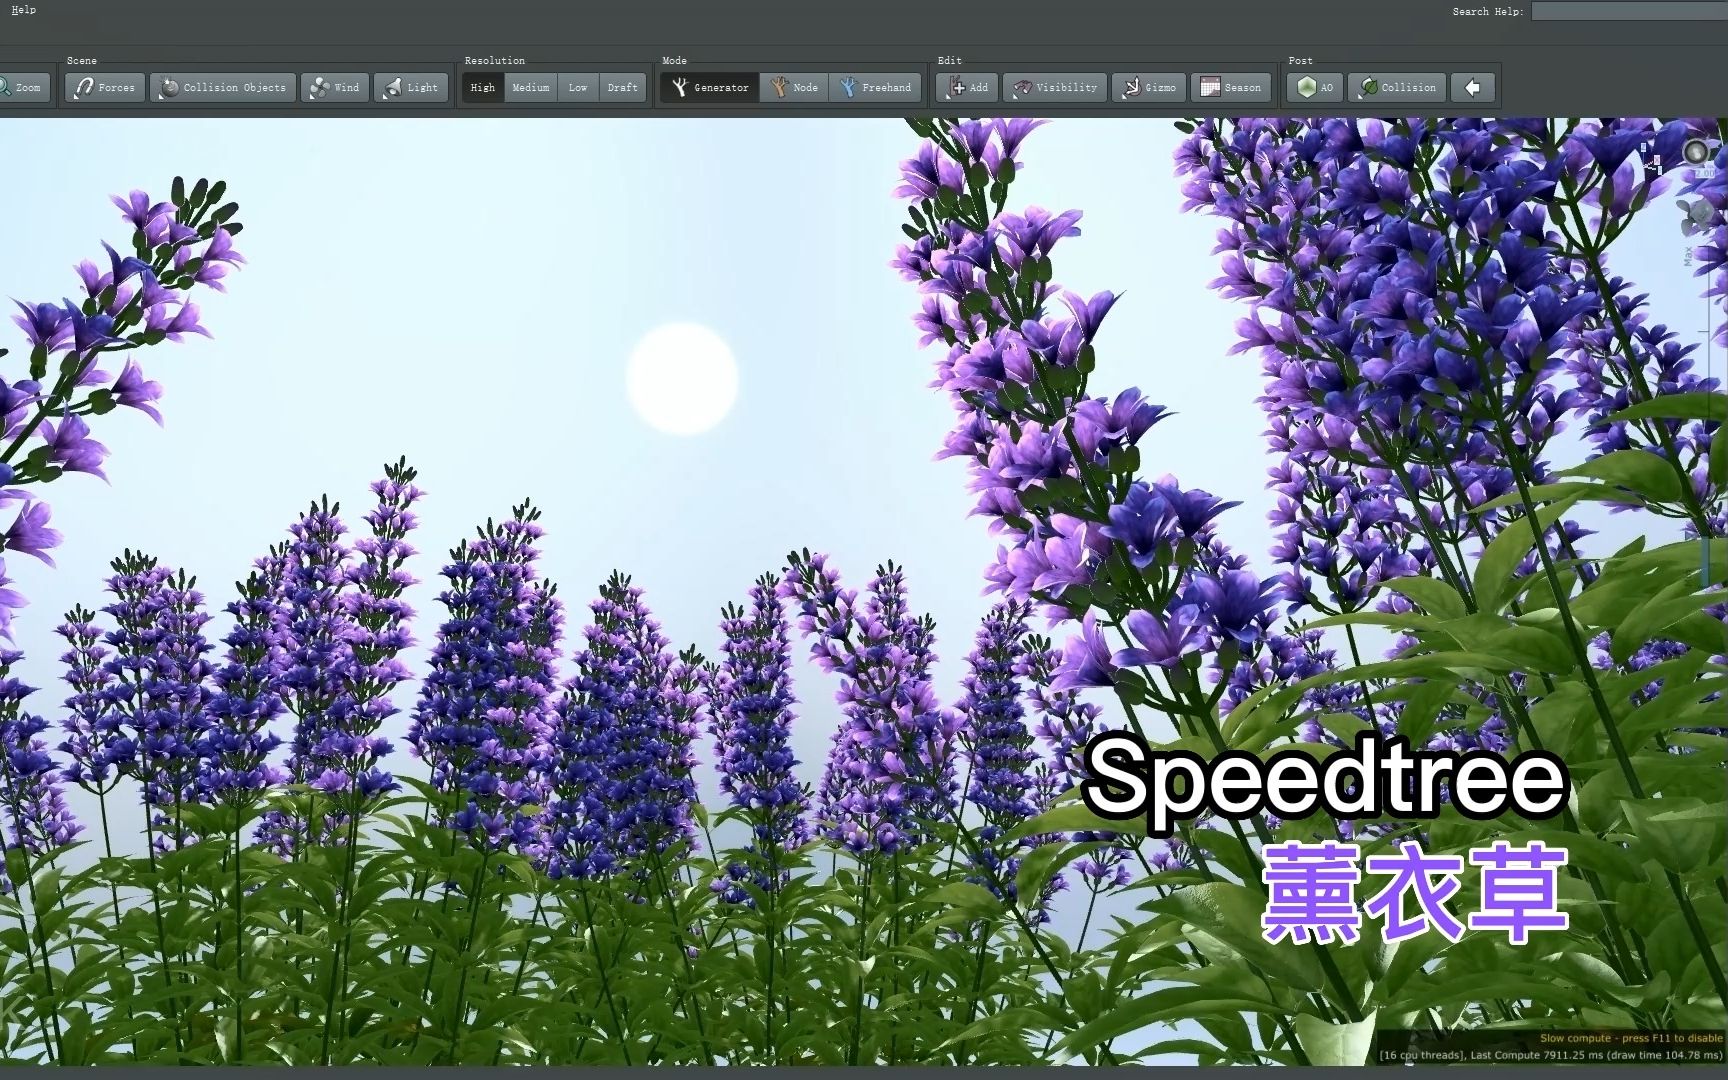Set resolution to Medium

[531, 88]
